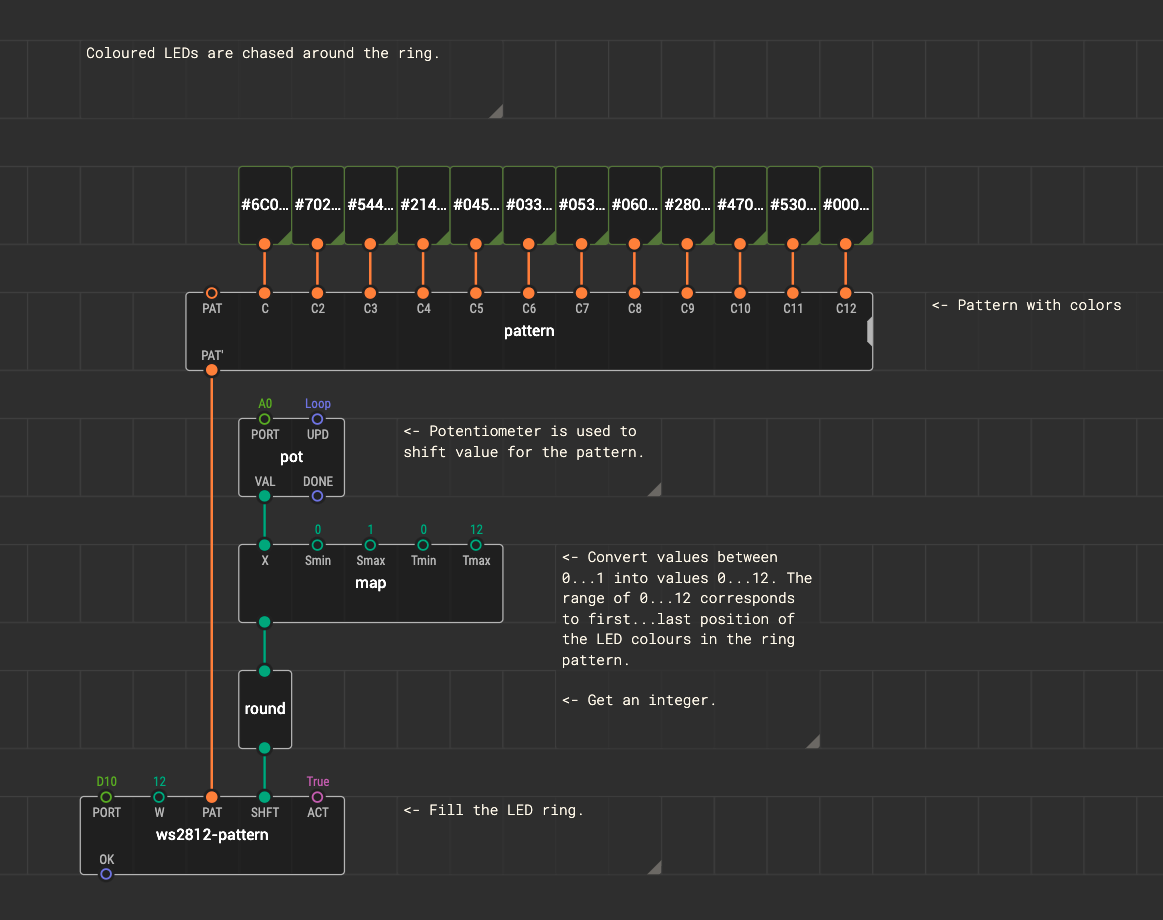Click the PAT' output pin of pattern
The height and width of the screenshot is (920, 1163).
[211, 370]
